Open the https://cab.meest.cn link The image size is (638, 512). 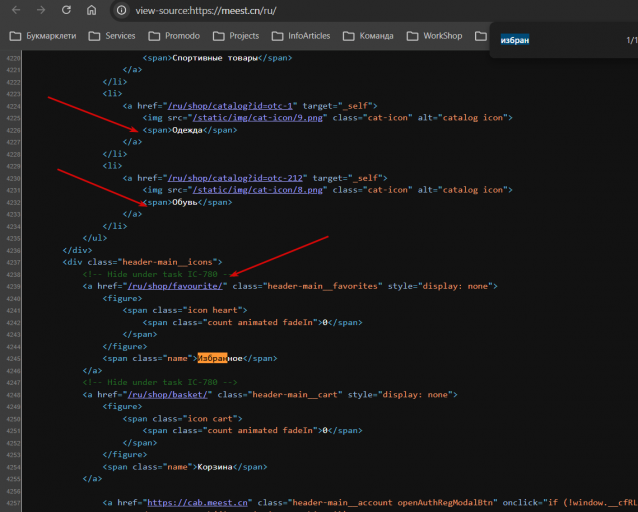tap(197, 503)
